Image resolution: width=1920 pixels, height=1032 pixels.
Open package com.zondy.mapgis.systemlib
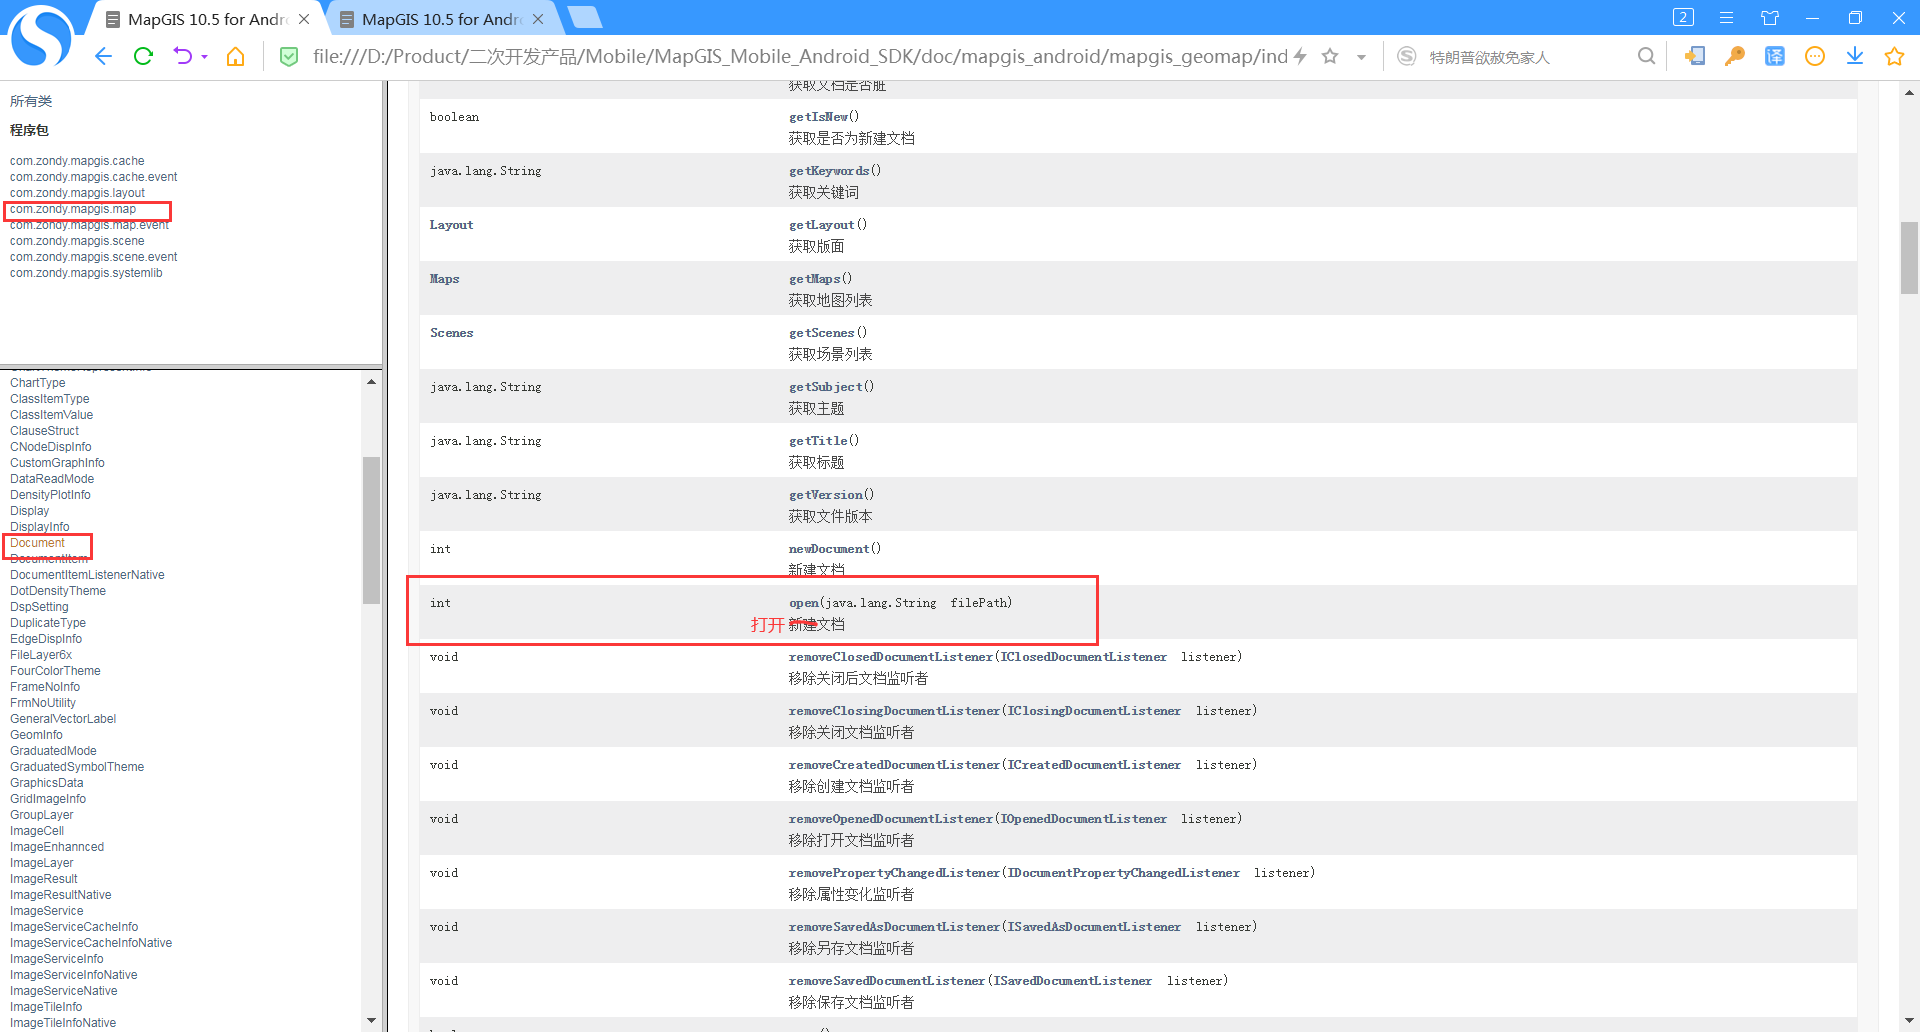click(x=86, y=273)
